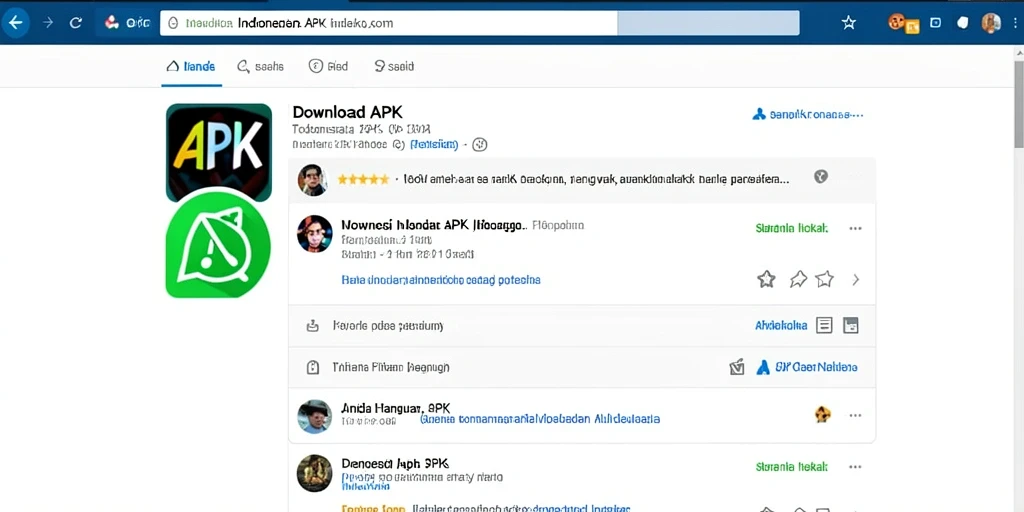Image resolution: width=1024 pixels, height=512 pixels.
Task: Open the profile avatar in the browser toolbar
Action: (991, 23)
